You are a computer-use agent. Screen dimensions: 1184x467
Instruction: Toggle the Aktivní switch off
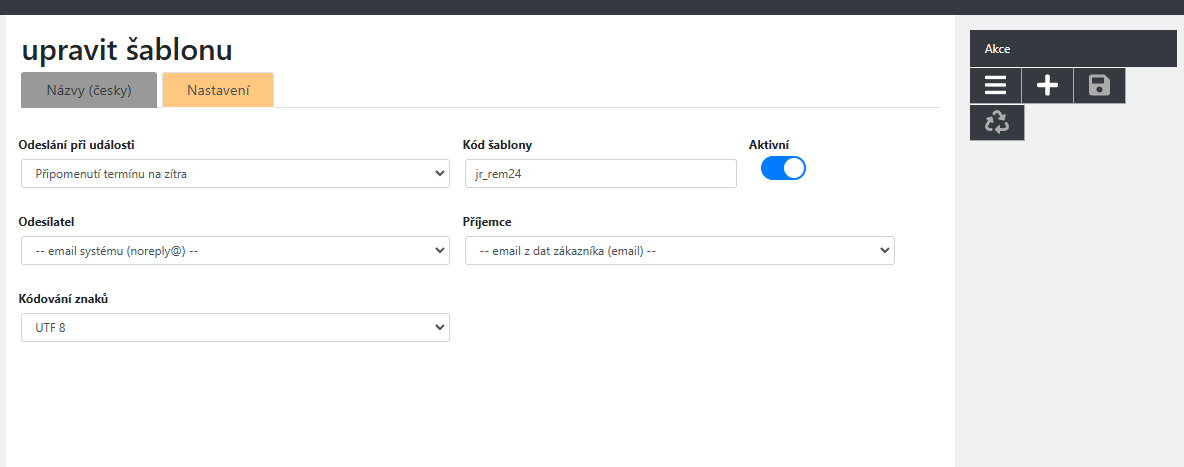(x=783, y=168)
